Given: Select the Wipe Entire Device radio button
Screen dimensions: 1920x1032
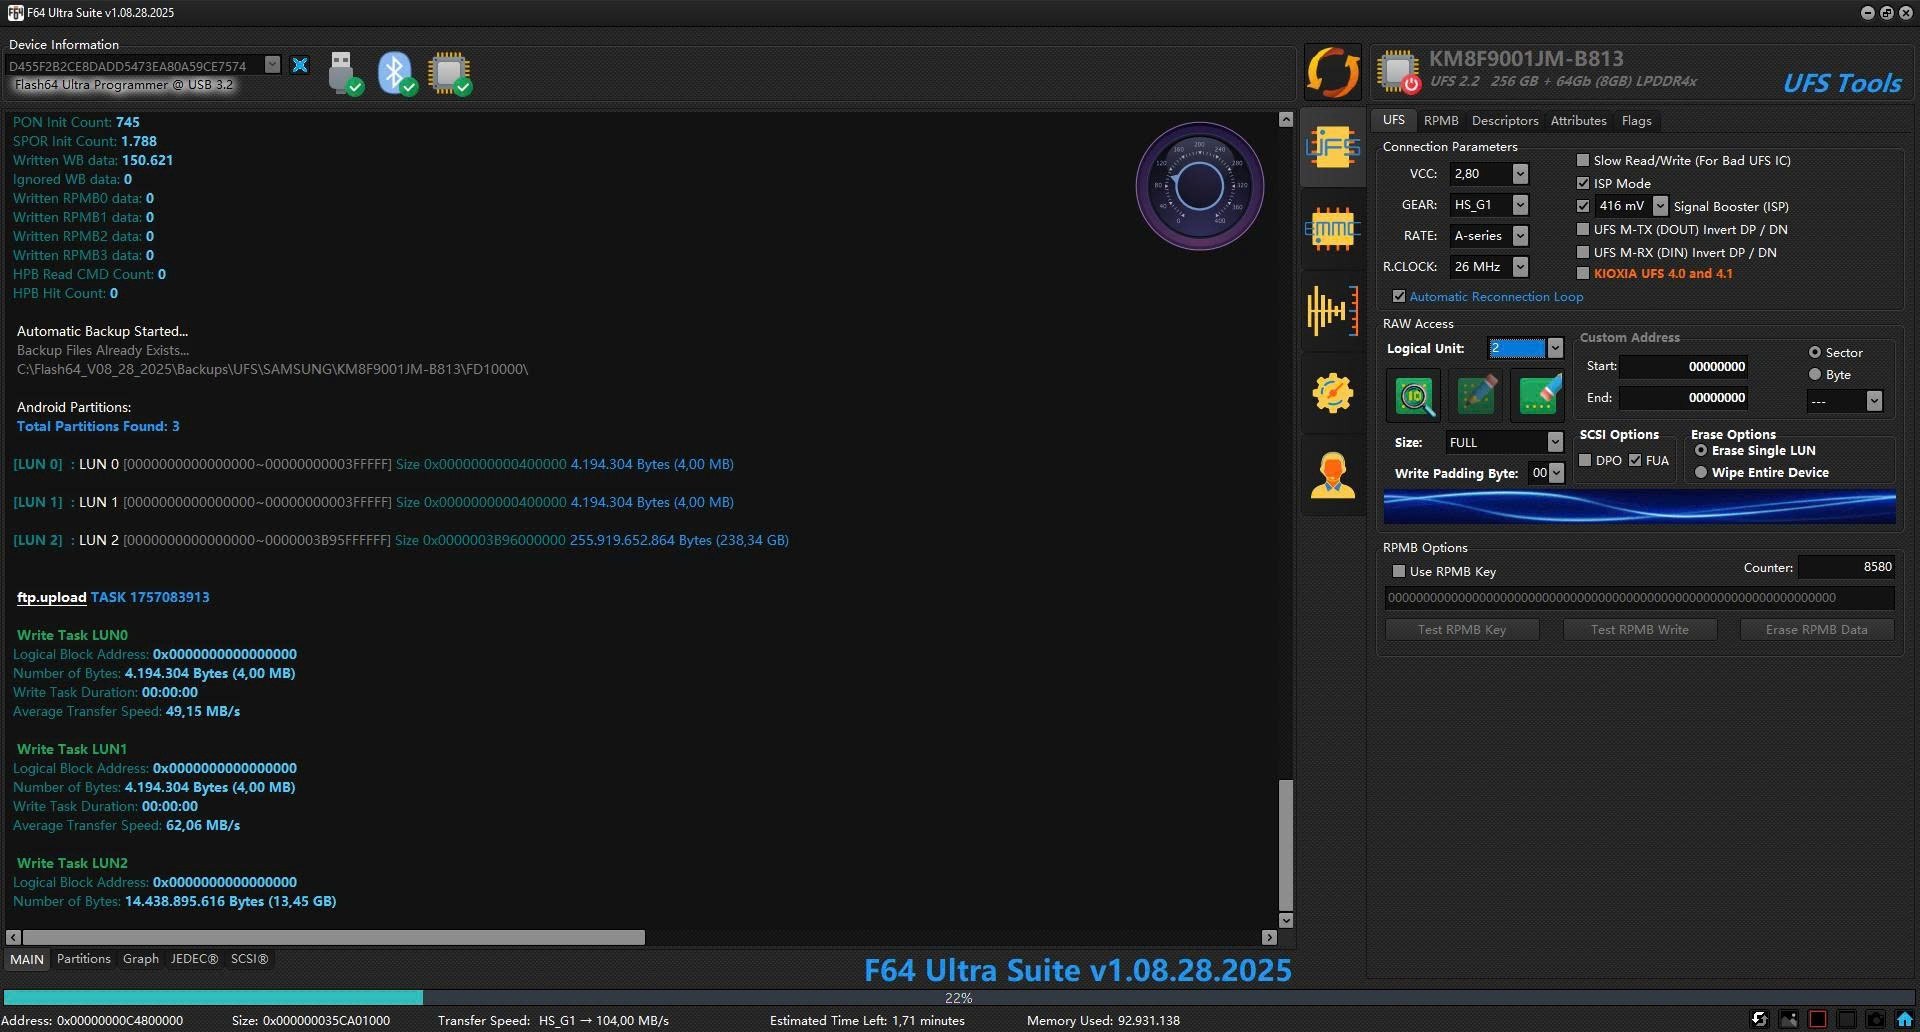Looking at the screenshot, I should (1701, 472).
